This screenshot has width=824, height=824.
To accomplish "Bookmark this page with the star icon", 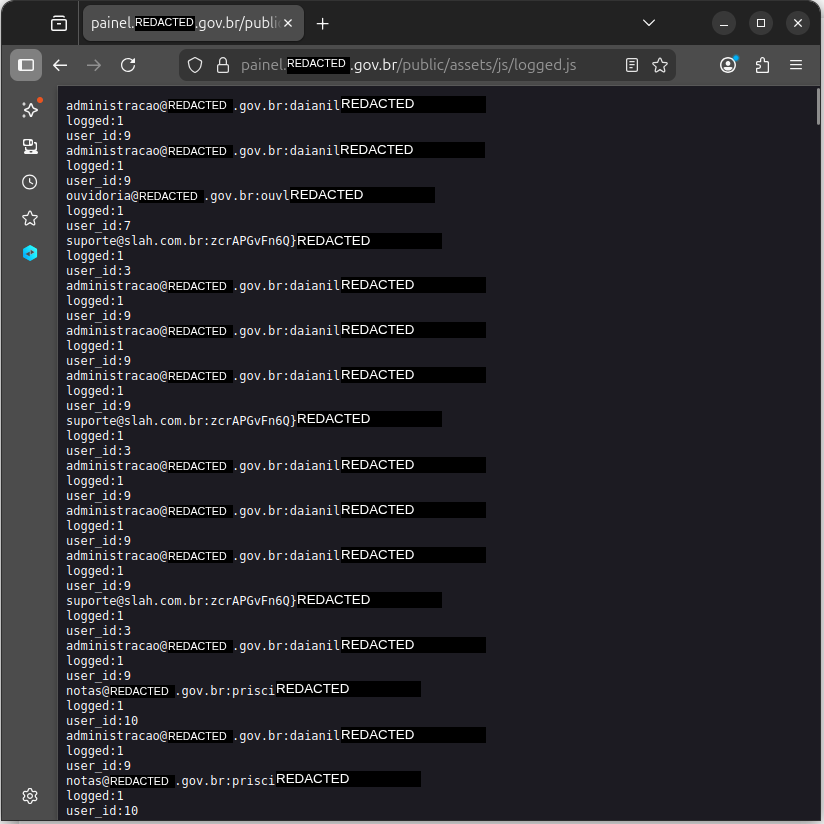I will tap(660, 64).
